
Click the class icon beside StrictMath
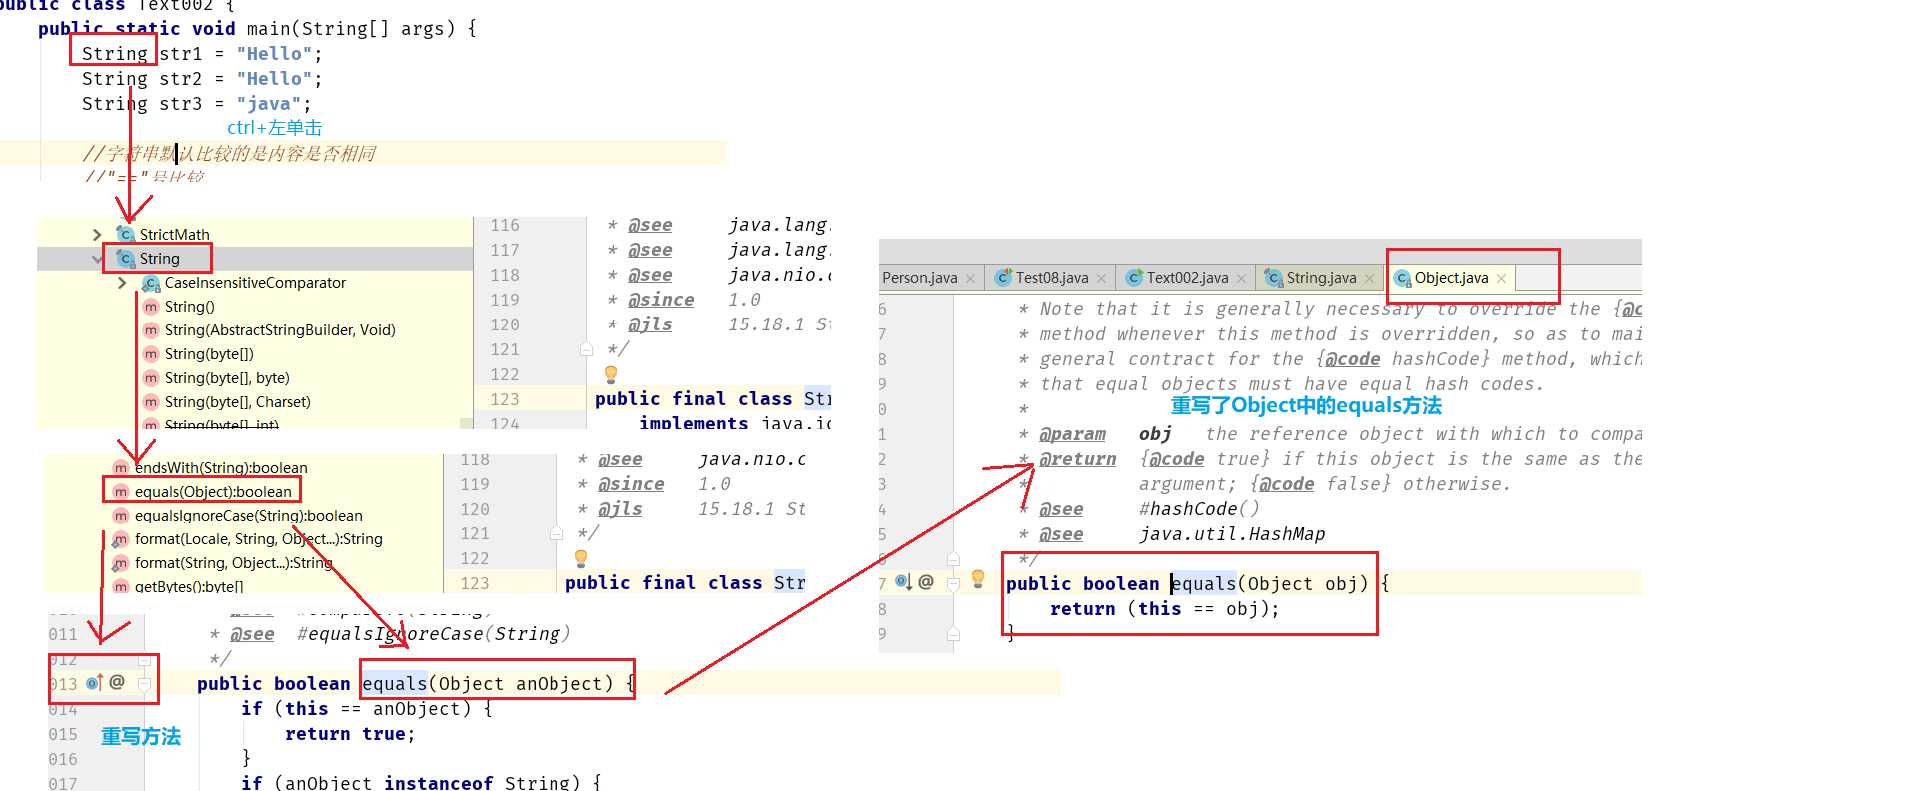point(126,234)
